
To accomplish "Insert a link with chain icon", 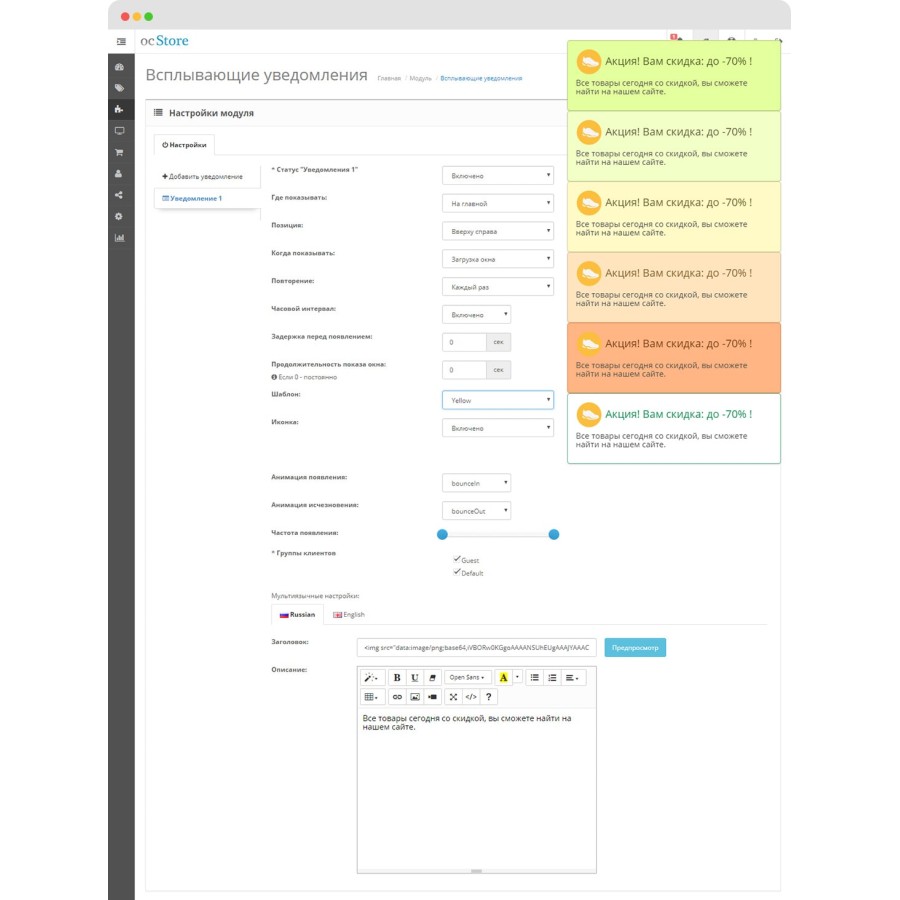I will (397, 697).
